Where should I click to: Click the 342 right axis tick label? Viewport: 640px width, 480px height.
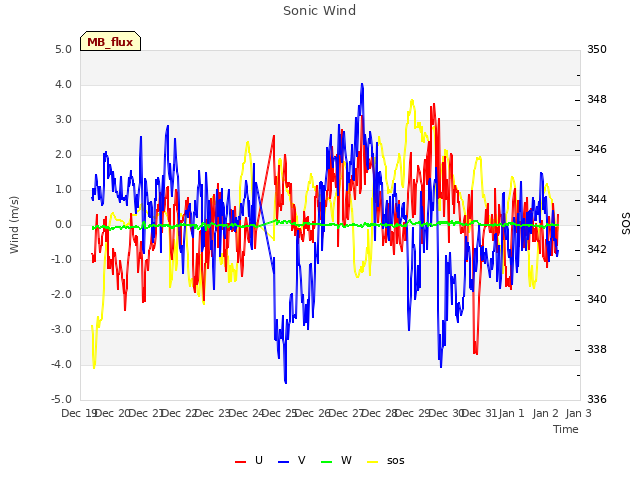point(597,249)
